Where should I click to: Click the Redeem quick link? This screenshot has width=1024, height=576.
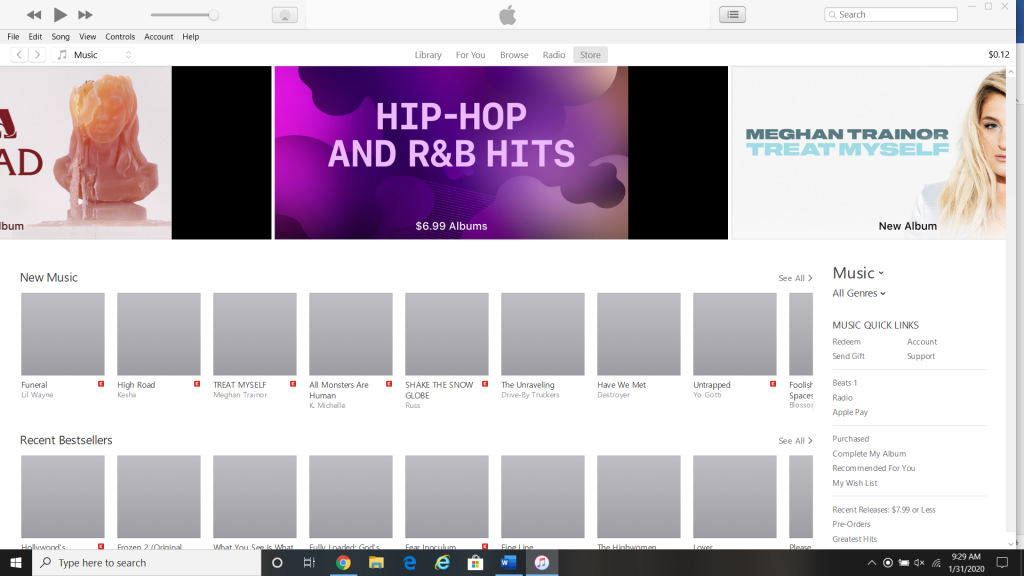[x=846, y=342]
